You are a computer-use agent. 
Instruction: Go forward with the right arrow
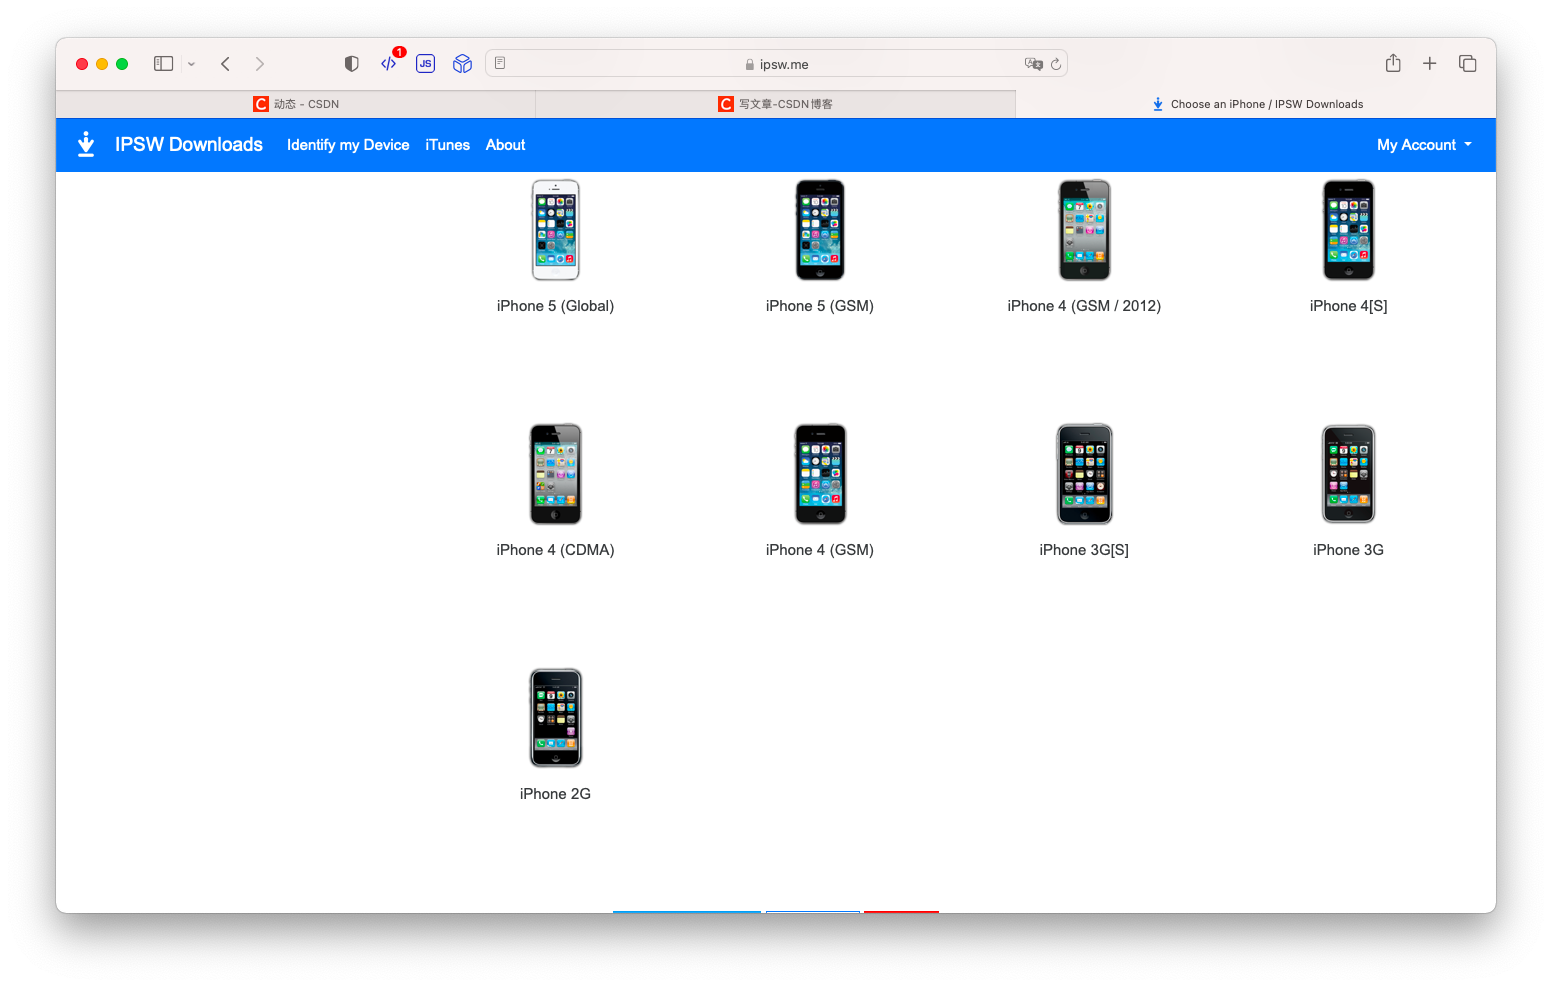tap(260, 64)
